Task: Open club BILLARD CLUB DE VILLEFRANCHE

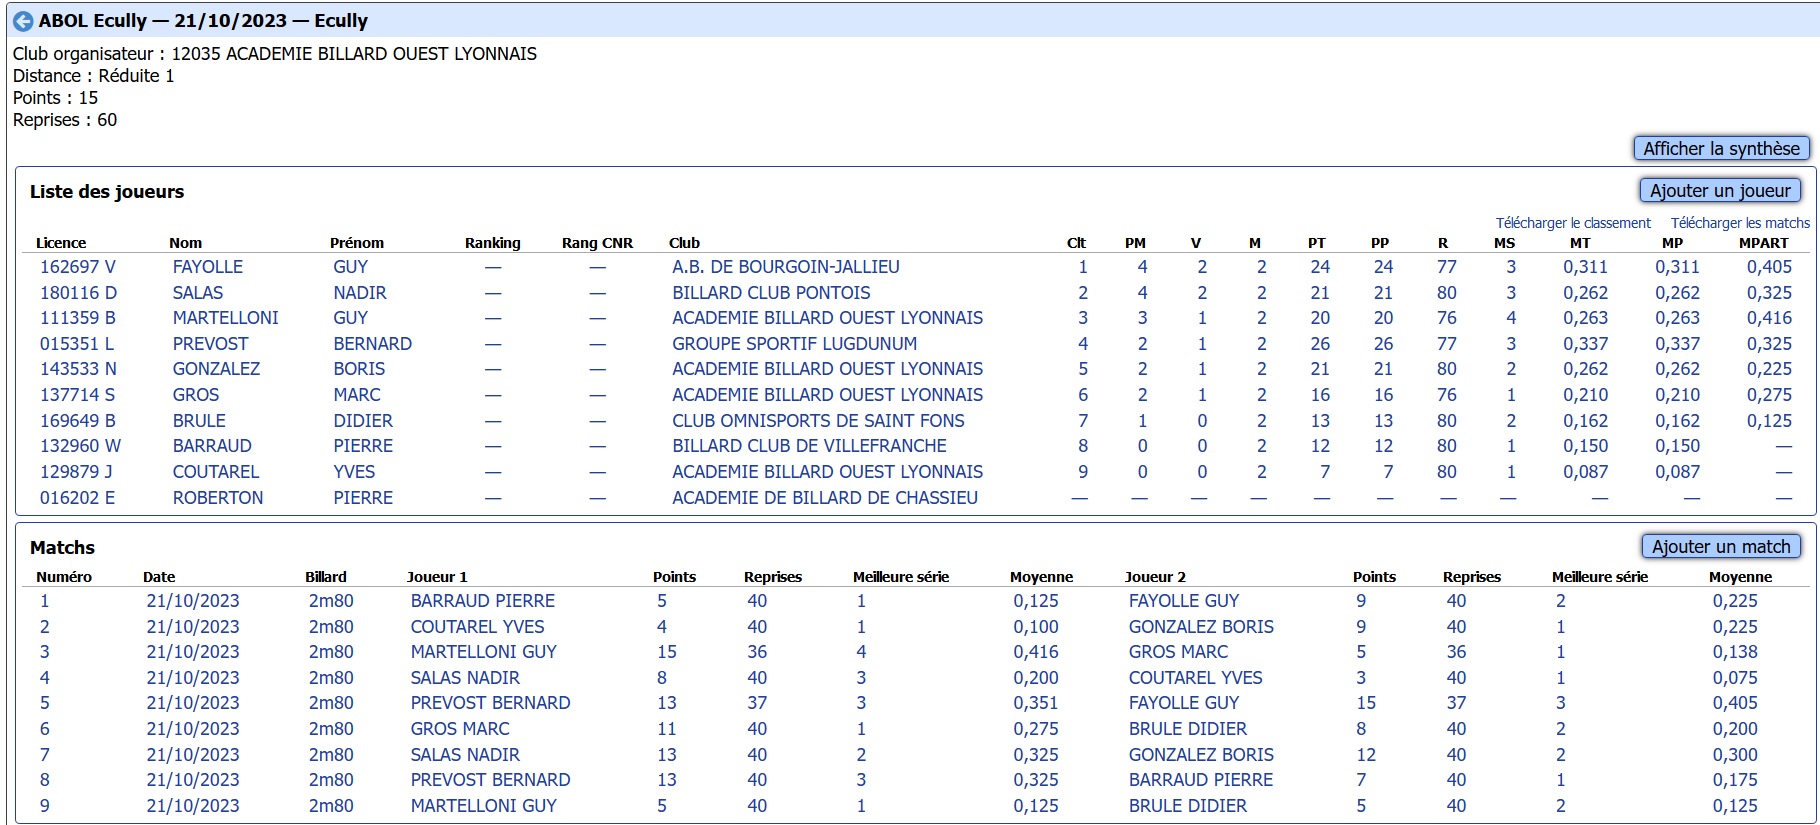Action: (809, 446)
